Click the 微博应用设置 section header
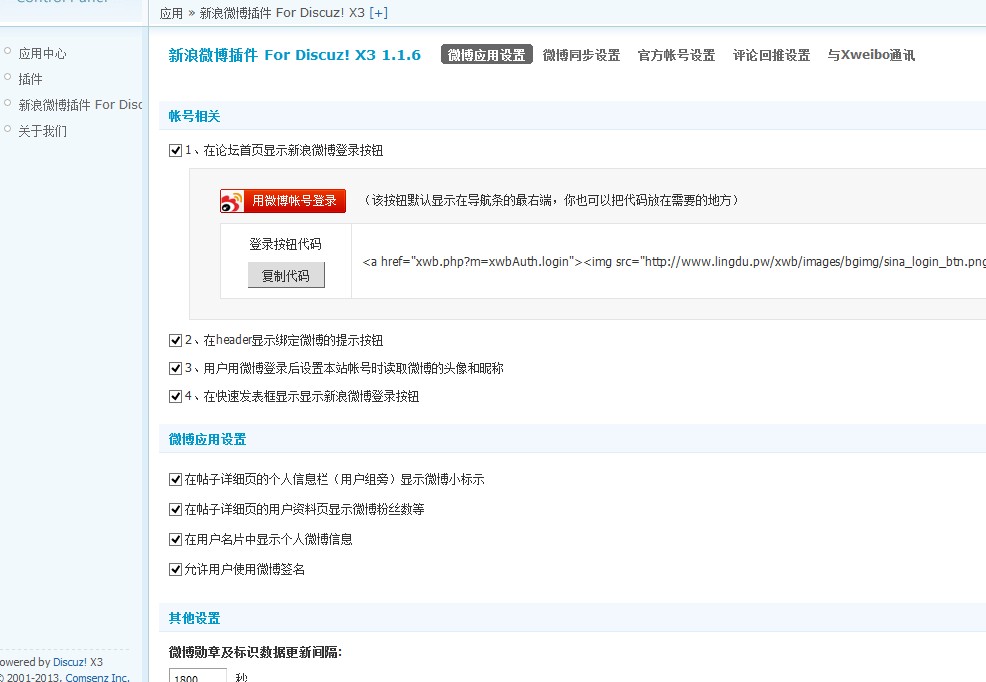This screenshot has width=986, height=682. coord(208,439)
